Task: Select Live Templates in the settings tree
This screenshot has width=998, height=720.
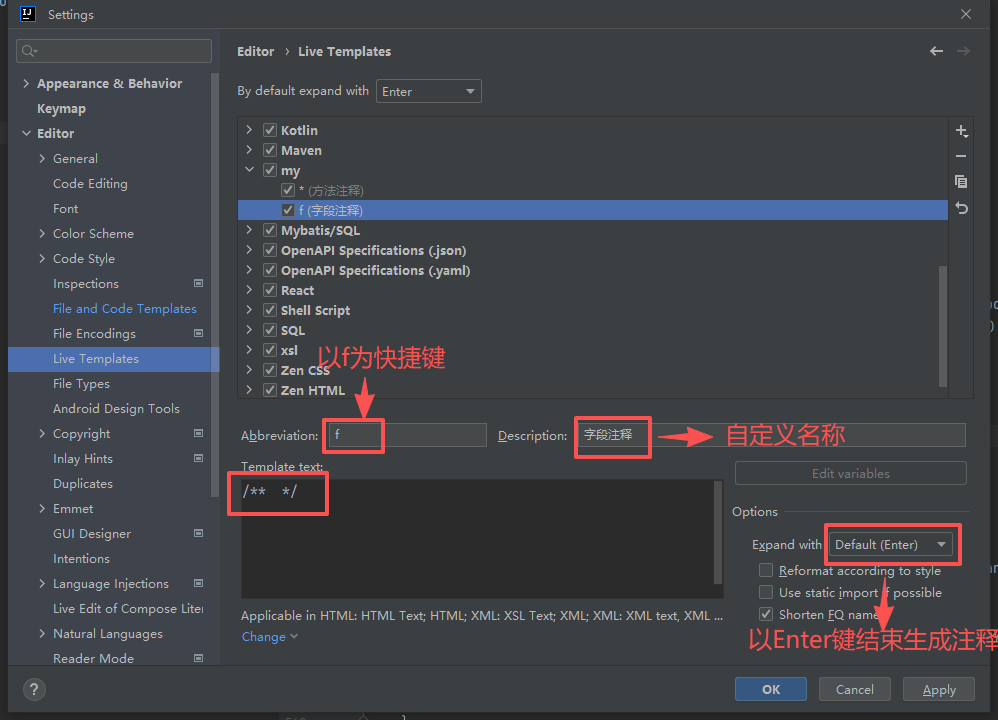Action: coord(113,358)
